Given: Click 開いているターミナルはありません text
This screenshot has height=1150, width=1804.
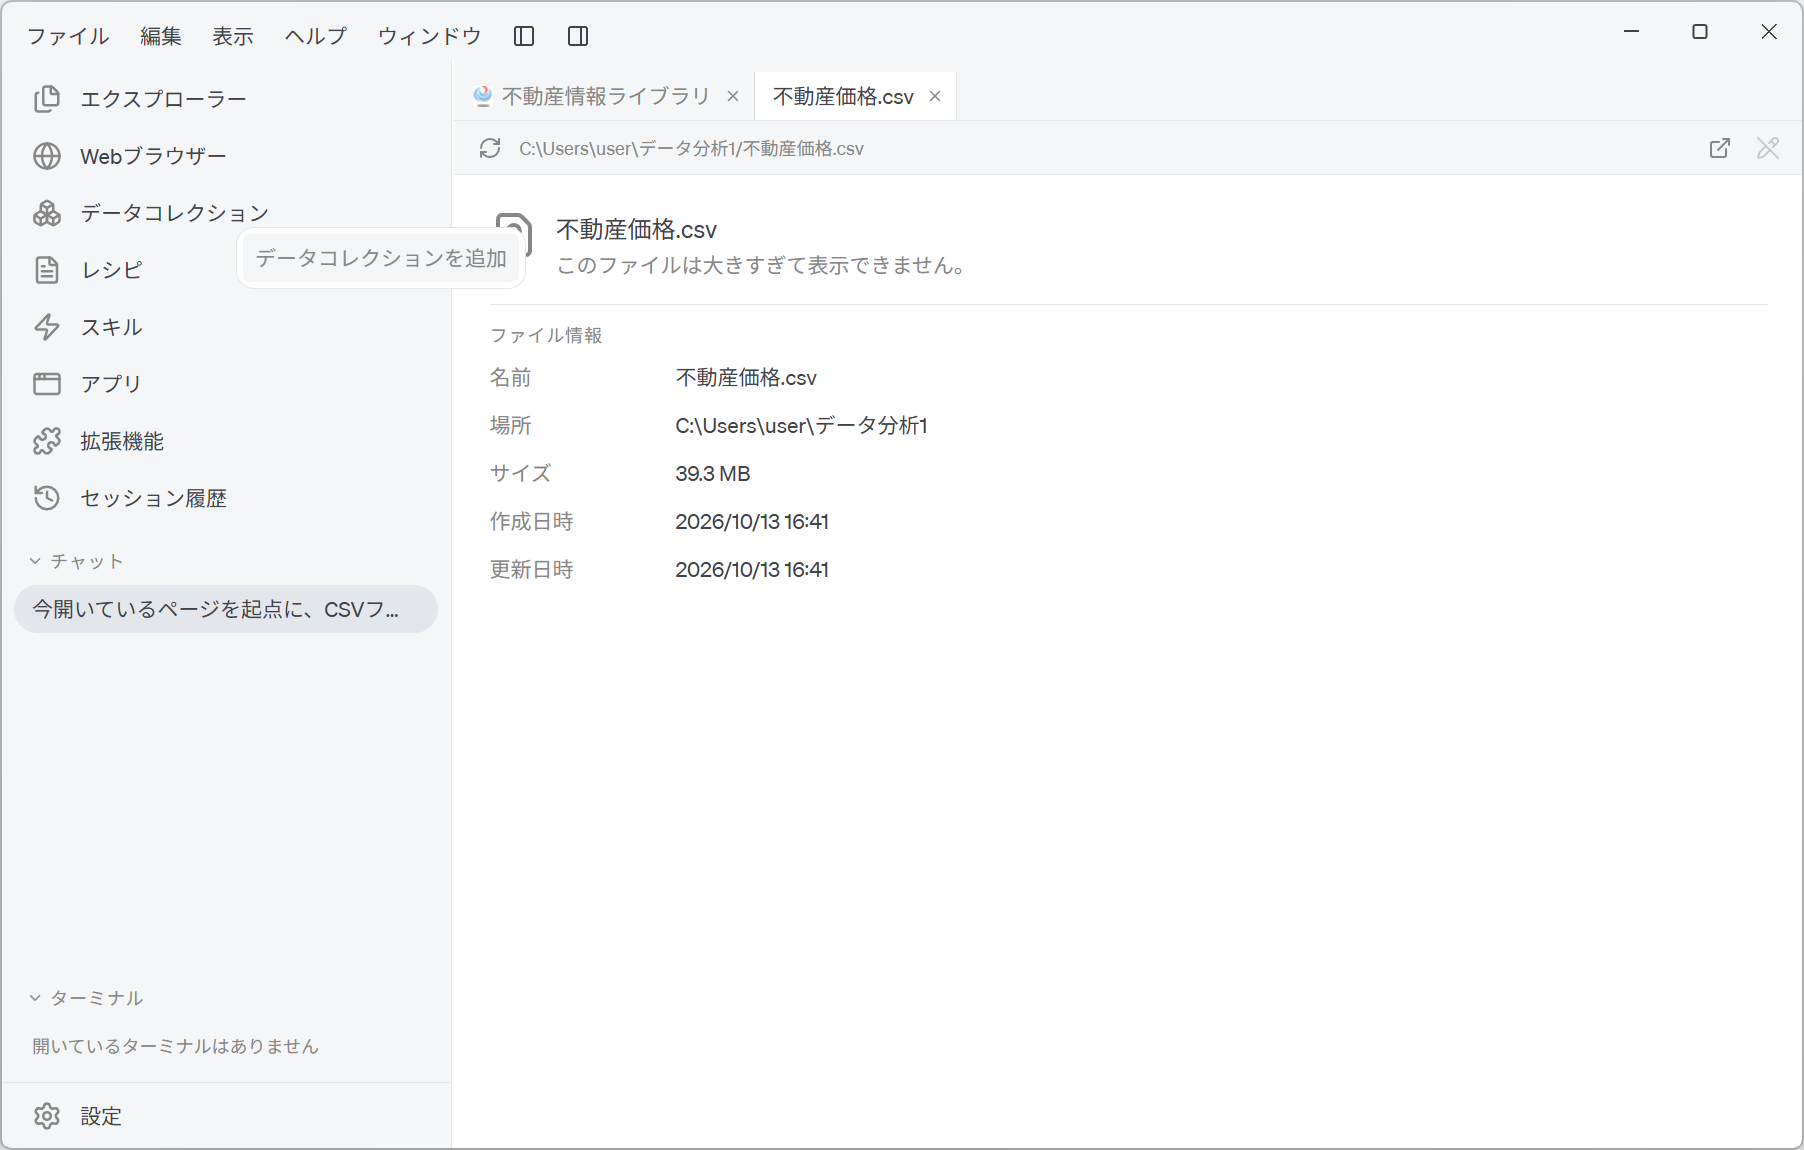Looking at the screenshot, I should coord(175,1046).
